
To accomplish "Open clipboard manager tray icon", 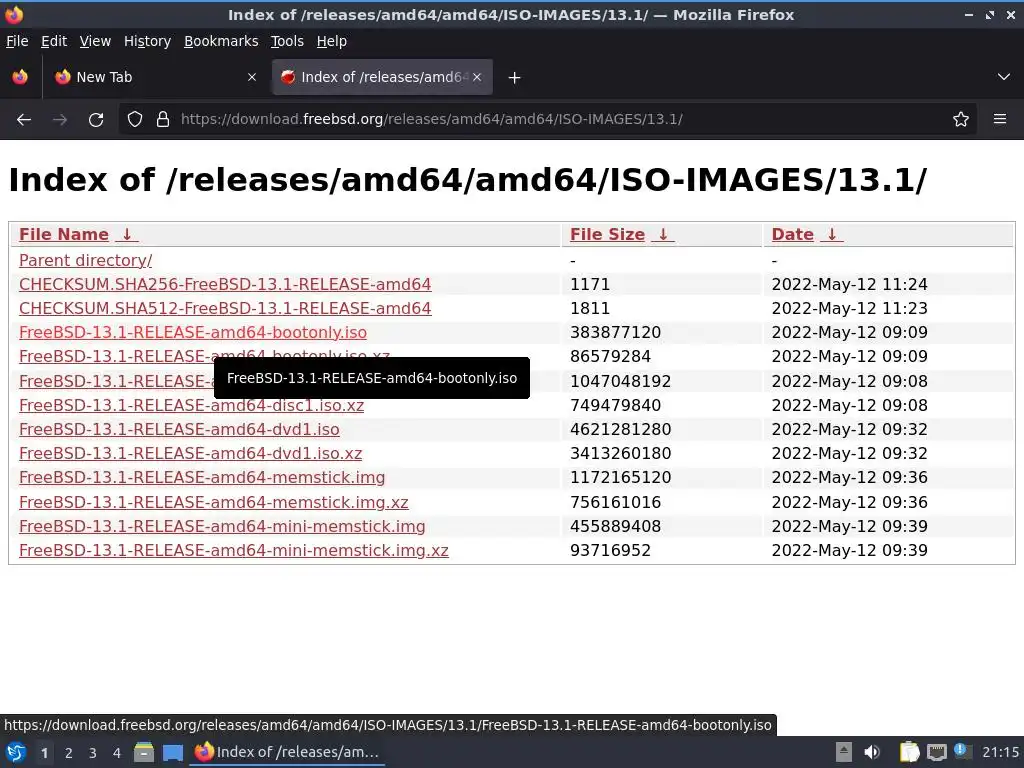I will (909, 752).
